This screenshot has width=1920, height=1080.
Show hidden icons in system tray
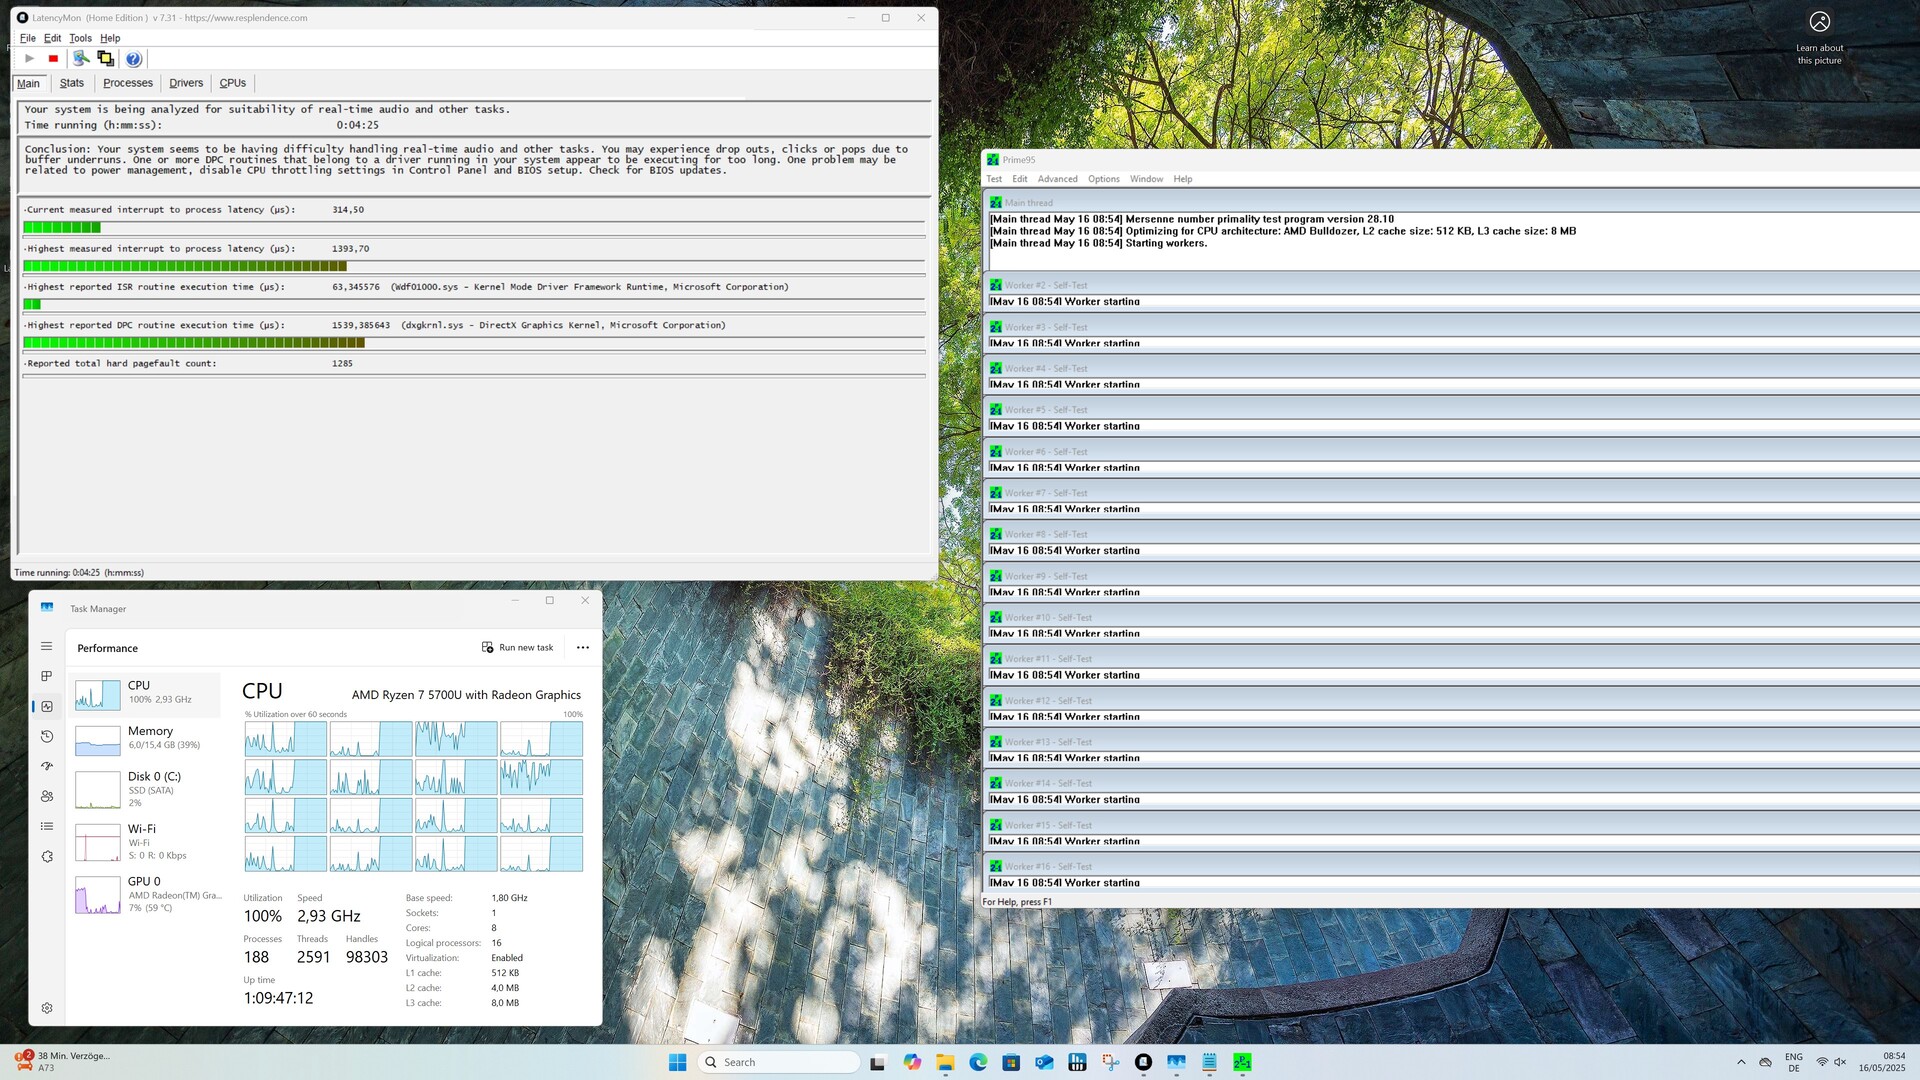(x=1741, y=1062)
